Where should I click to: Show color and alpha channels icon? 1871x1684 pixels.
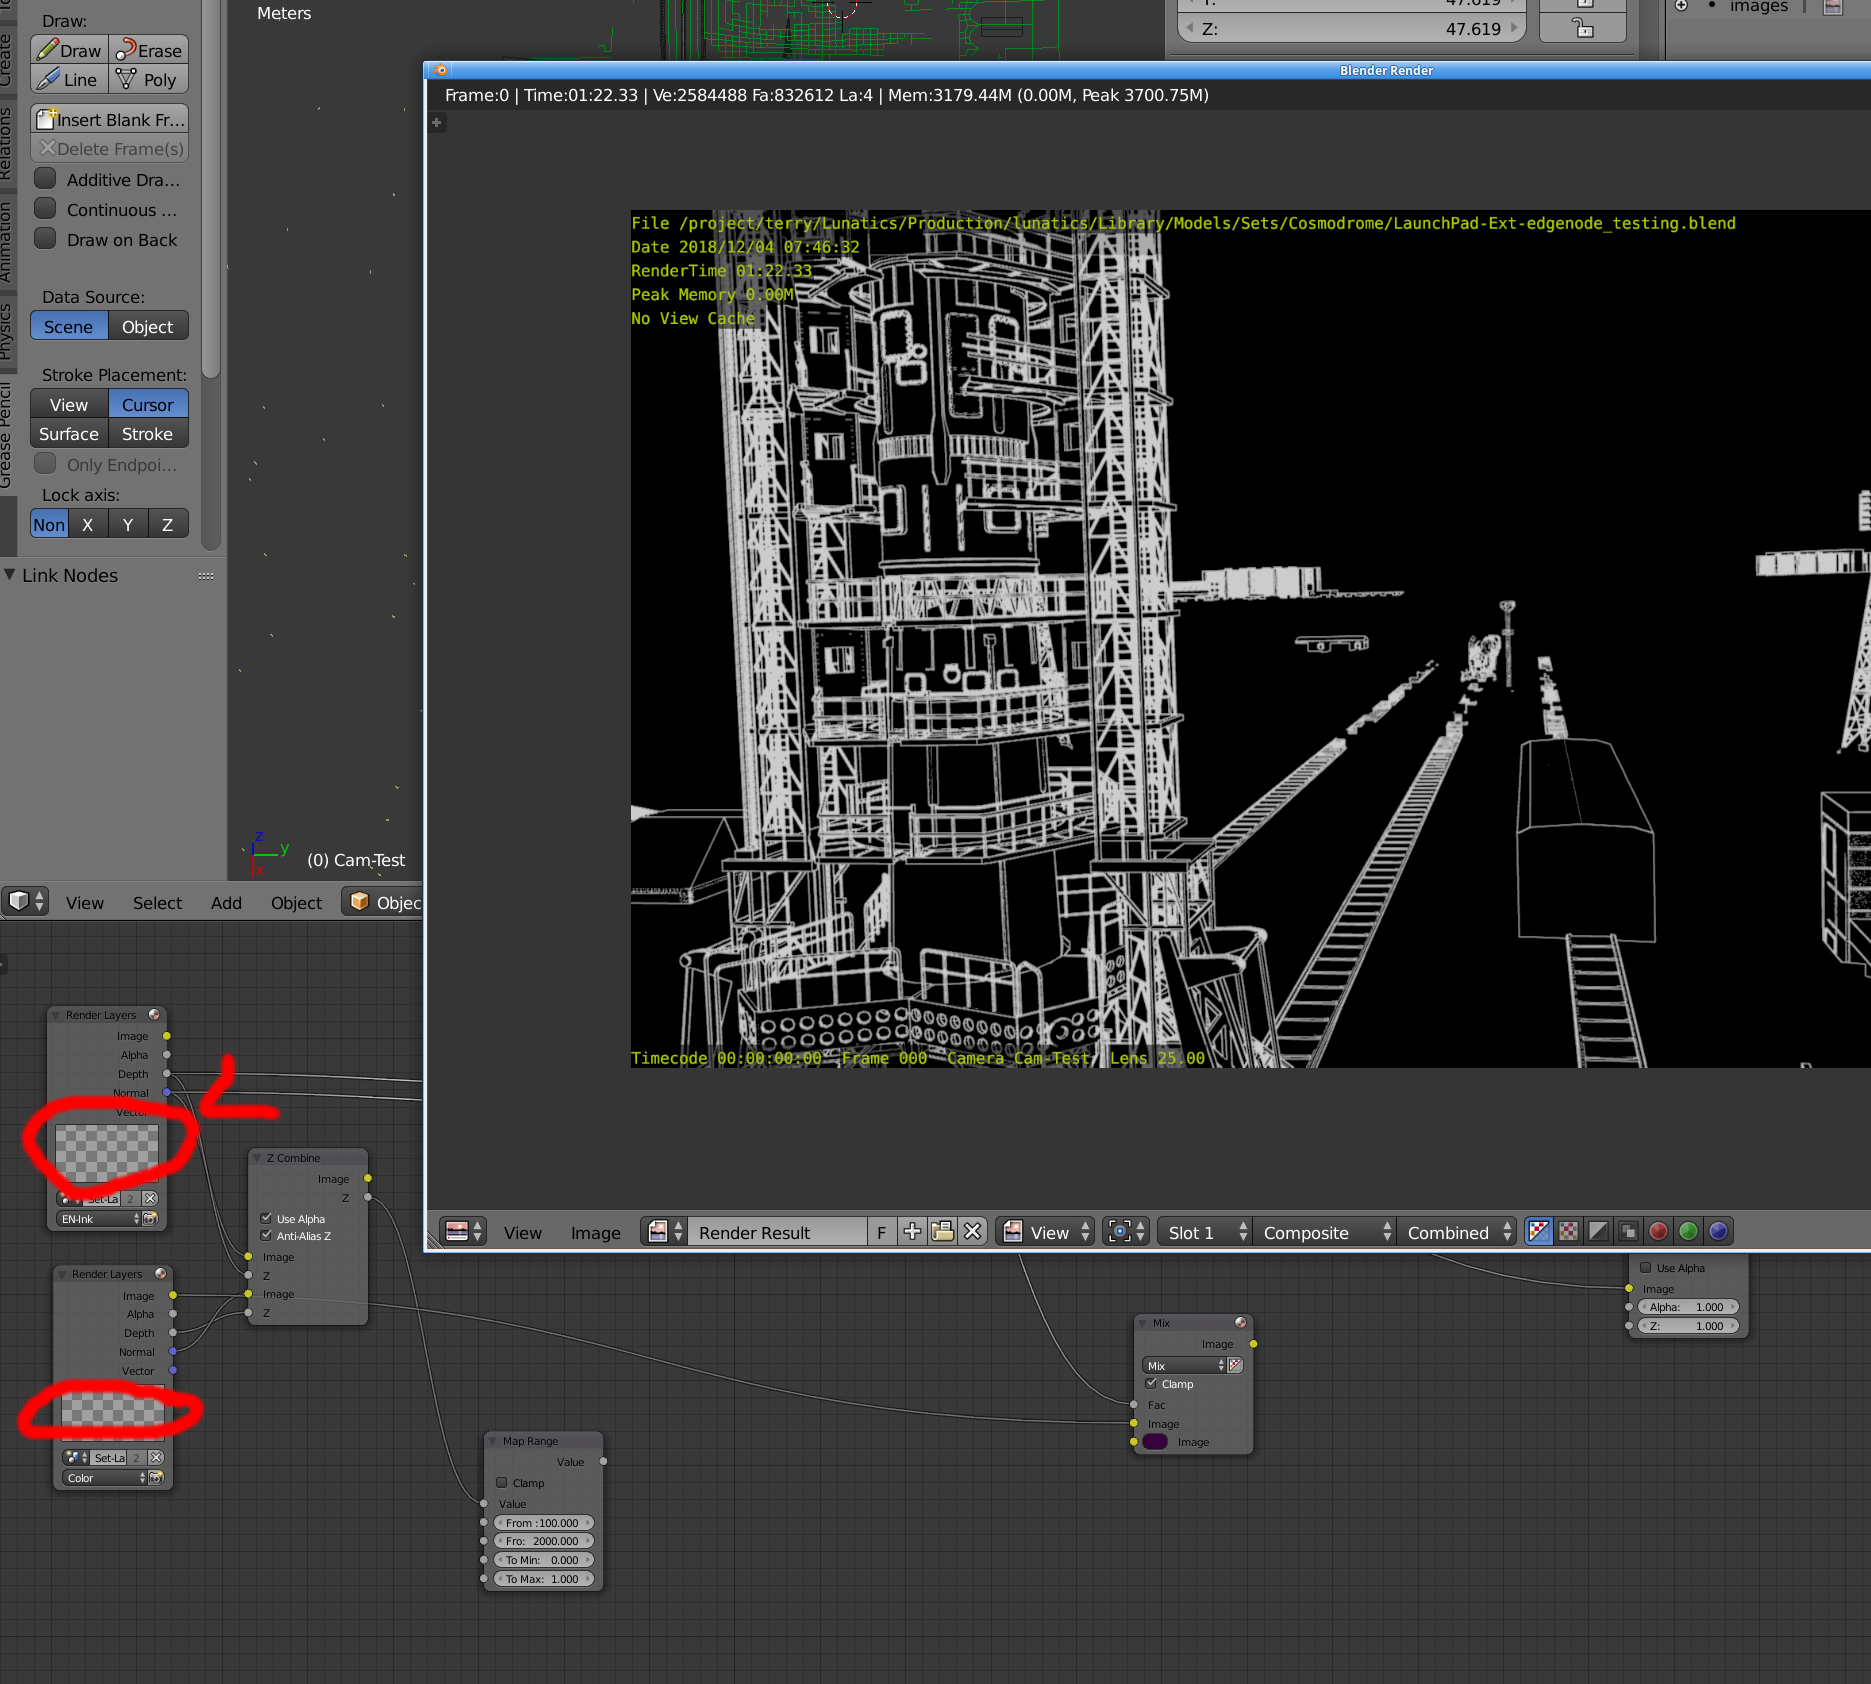click(x=1539, y=1232)
